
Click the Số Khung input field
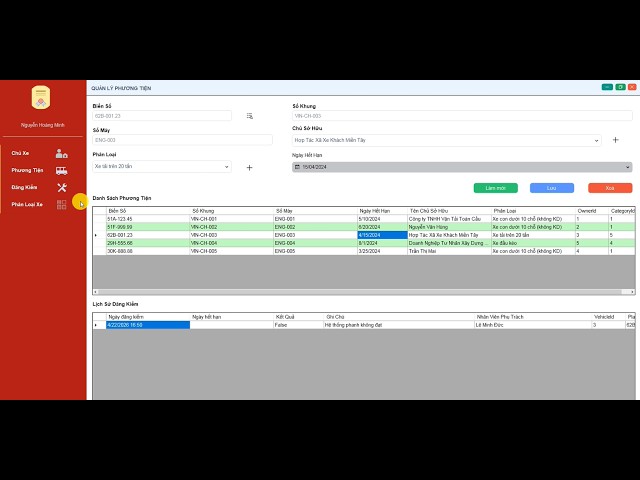(x=462, y=116)
